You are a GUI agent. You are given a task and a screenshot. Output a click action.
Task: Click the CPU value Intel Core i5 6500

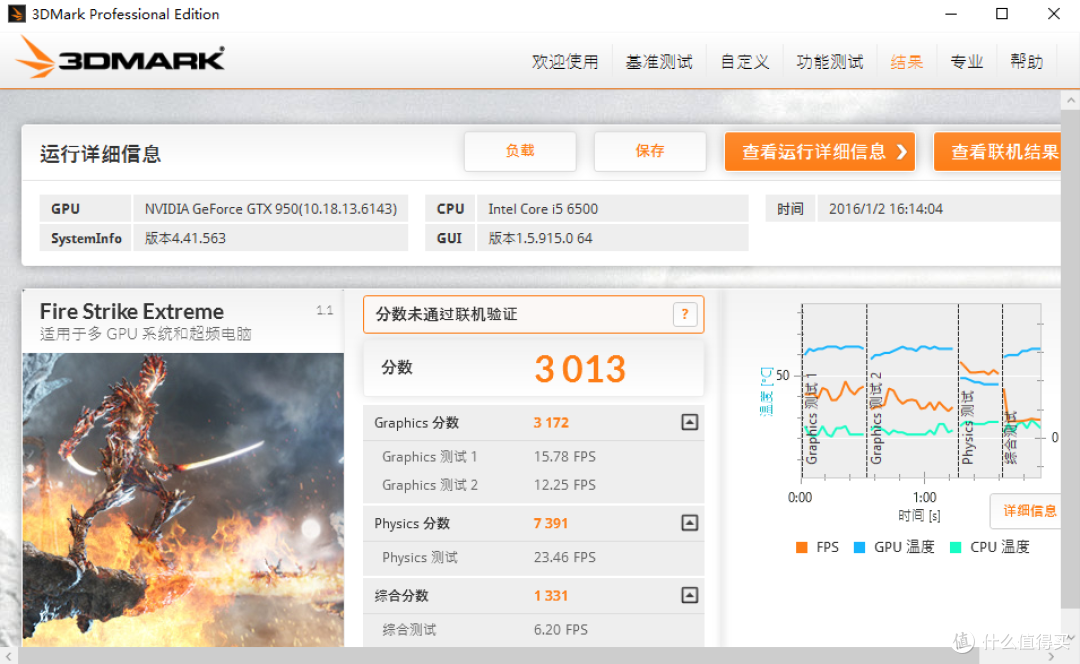tap(612, 209)
